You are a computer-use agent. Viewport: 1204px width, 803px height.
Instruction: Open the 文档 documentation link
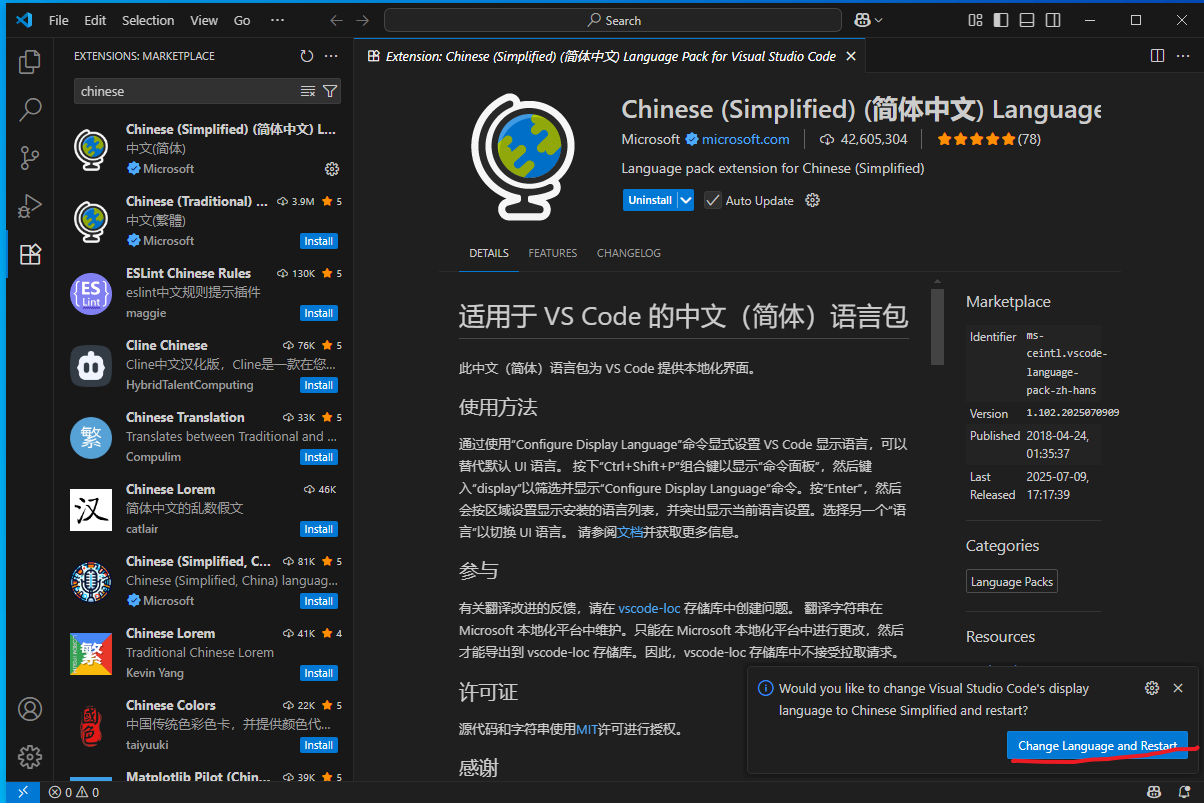coord(630,532)
